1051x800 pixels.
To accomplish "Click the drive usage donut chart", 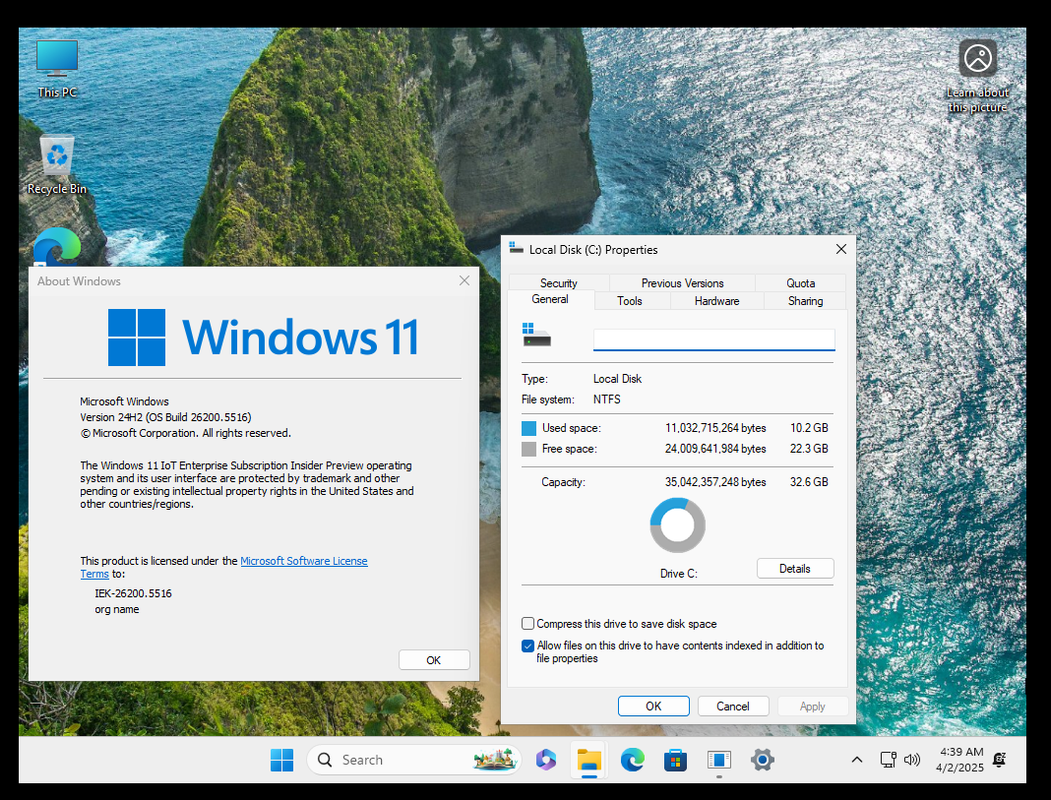I will point(677,525).
